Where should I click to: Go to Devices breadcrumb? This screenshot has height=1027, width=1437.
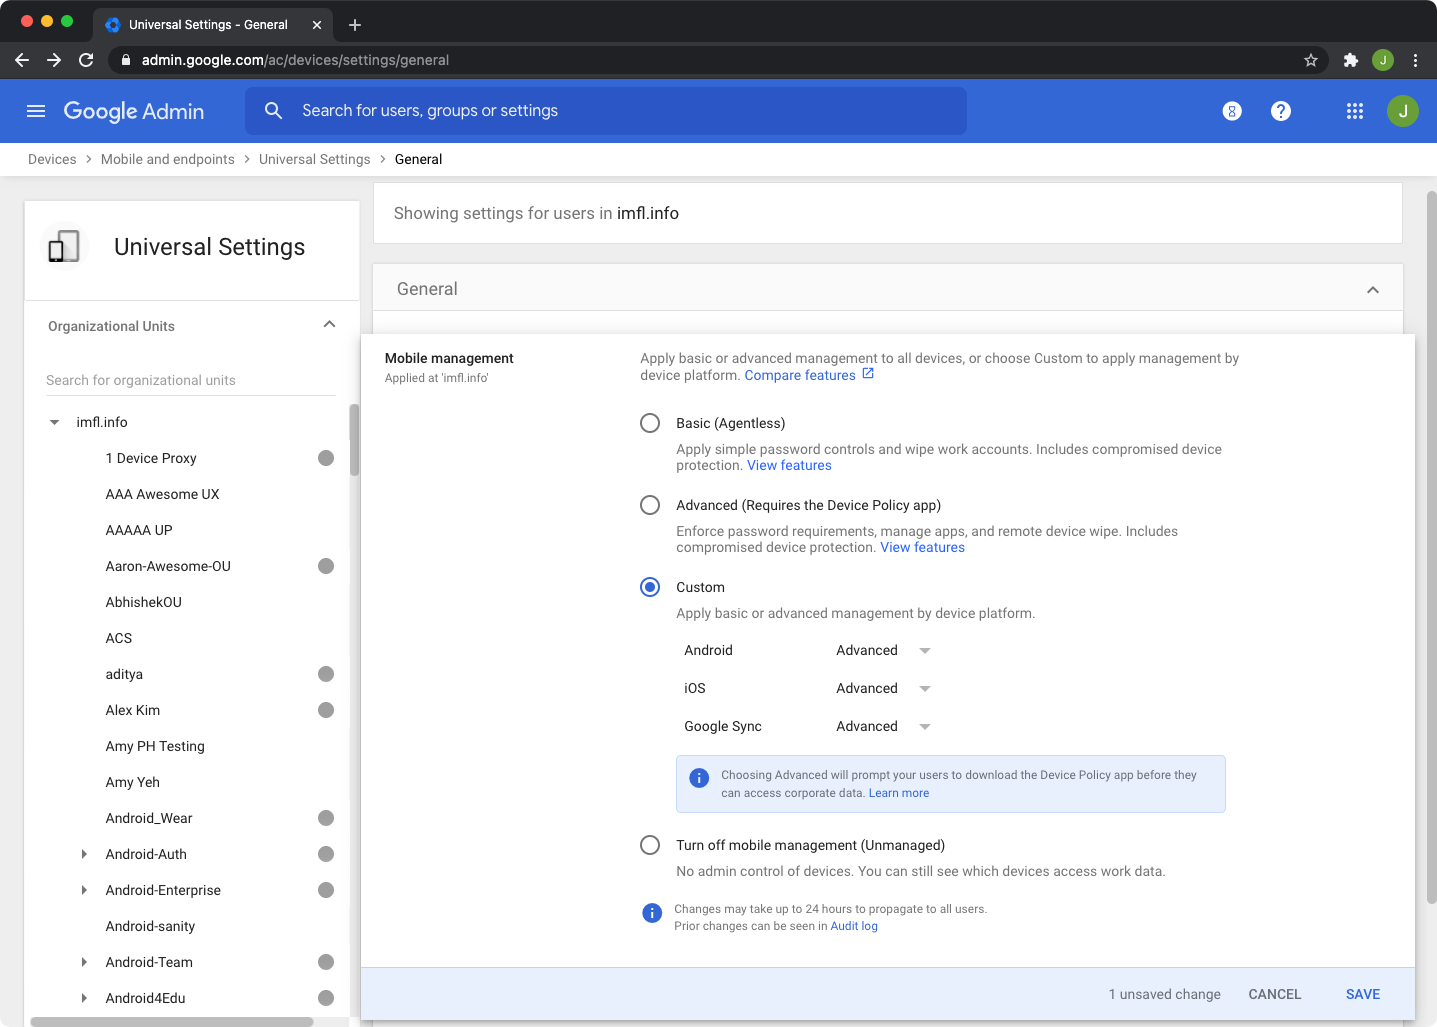tap(52, 159)
